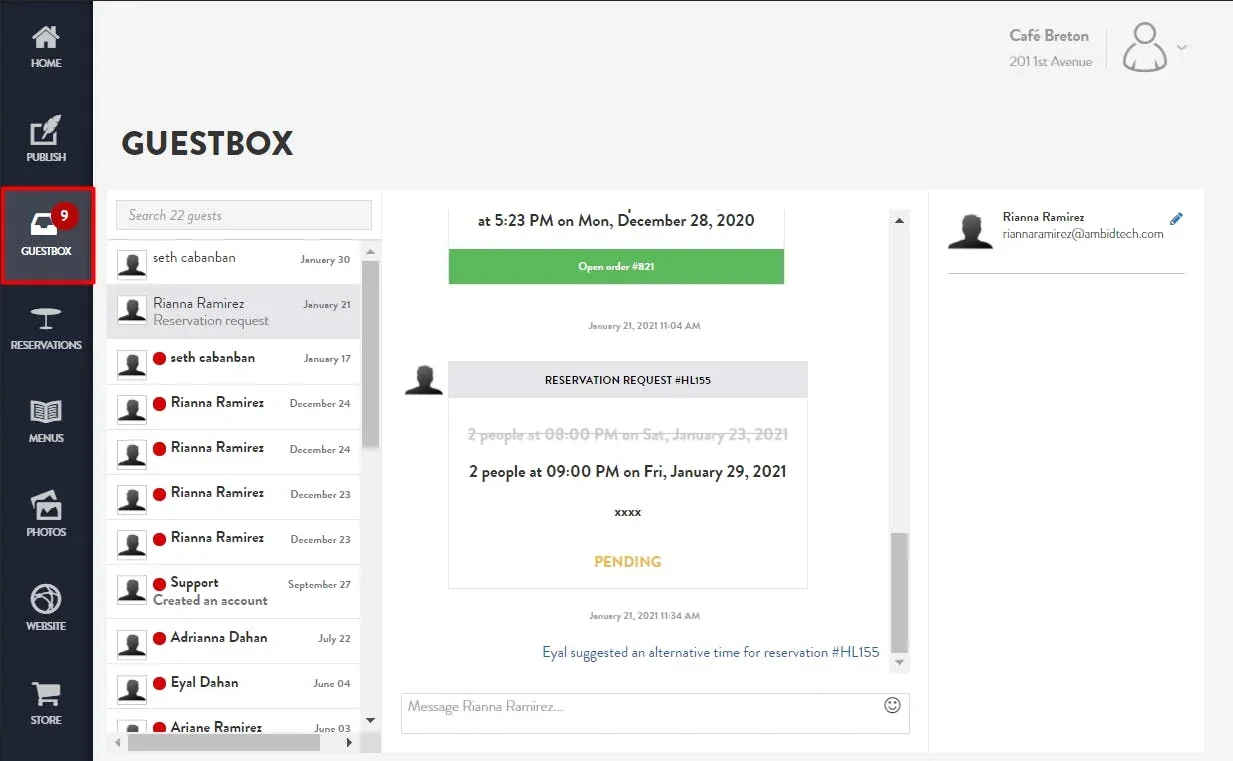Open the Reservations section
The image size is (1233, 761).
pyautogui.click(x=46, y=328)
